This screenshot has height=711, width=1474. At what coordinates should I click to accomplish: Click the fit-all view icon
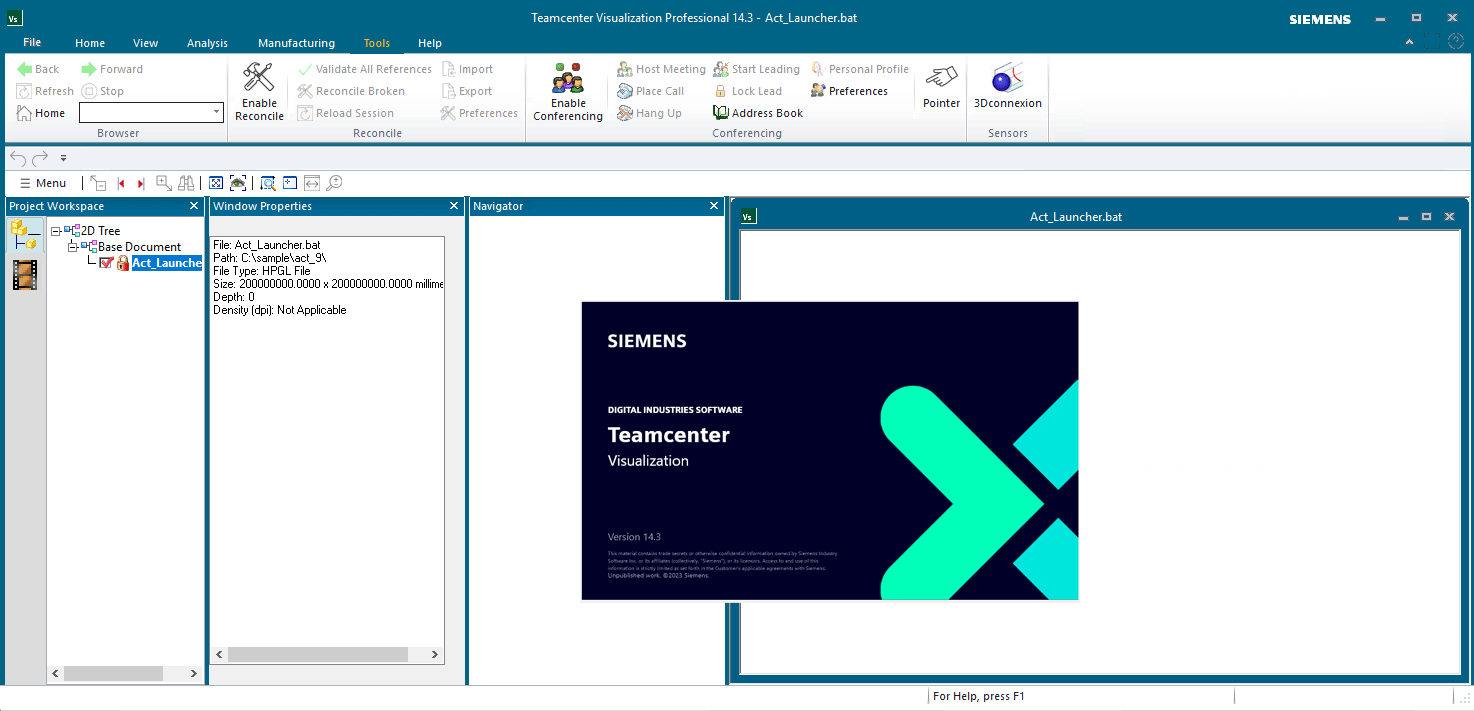tap(216, 183)
